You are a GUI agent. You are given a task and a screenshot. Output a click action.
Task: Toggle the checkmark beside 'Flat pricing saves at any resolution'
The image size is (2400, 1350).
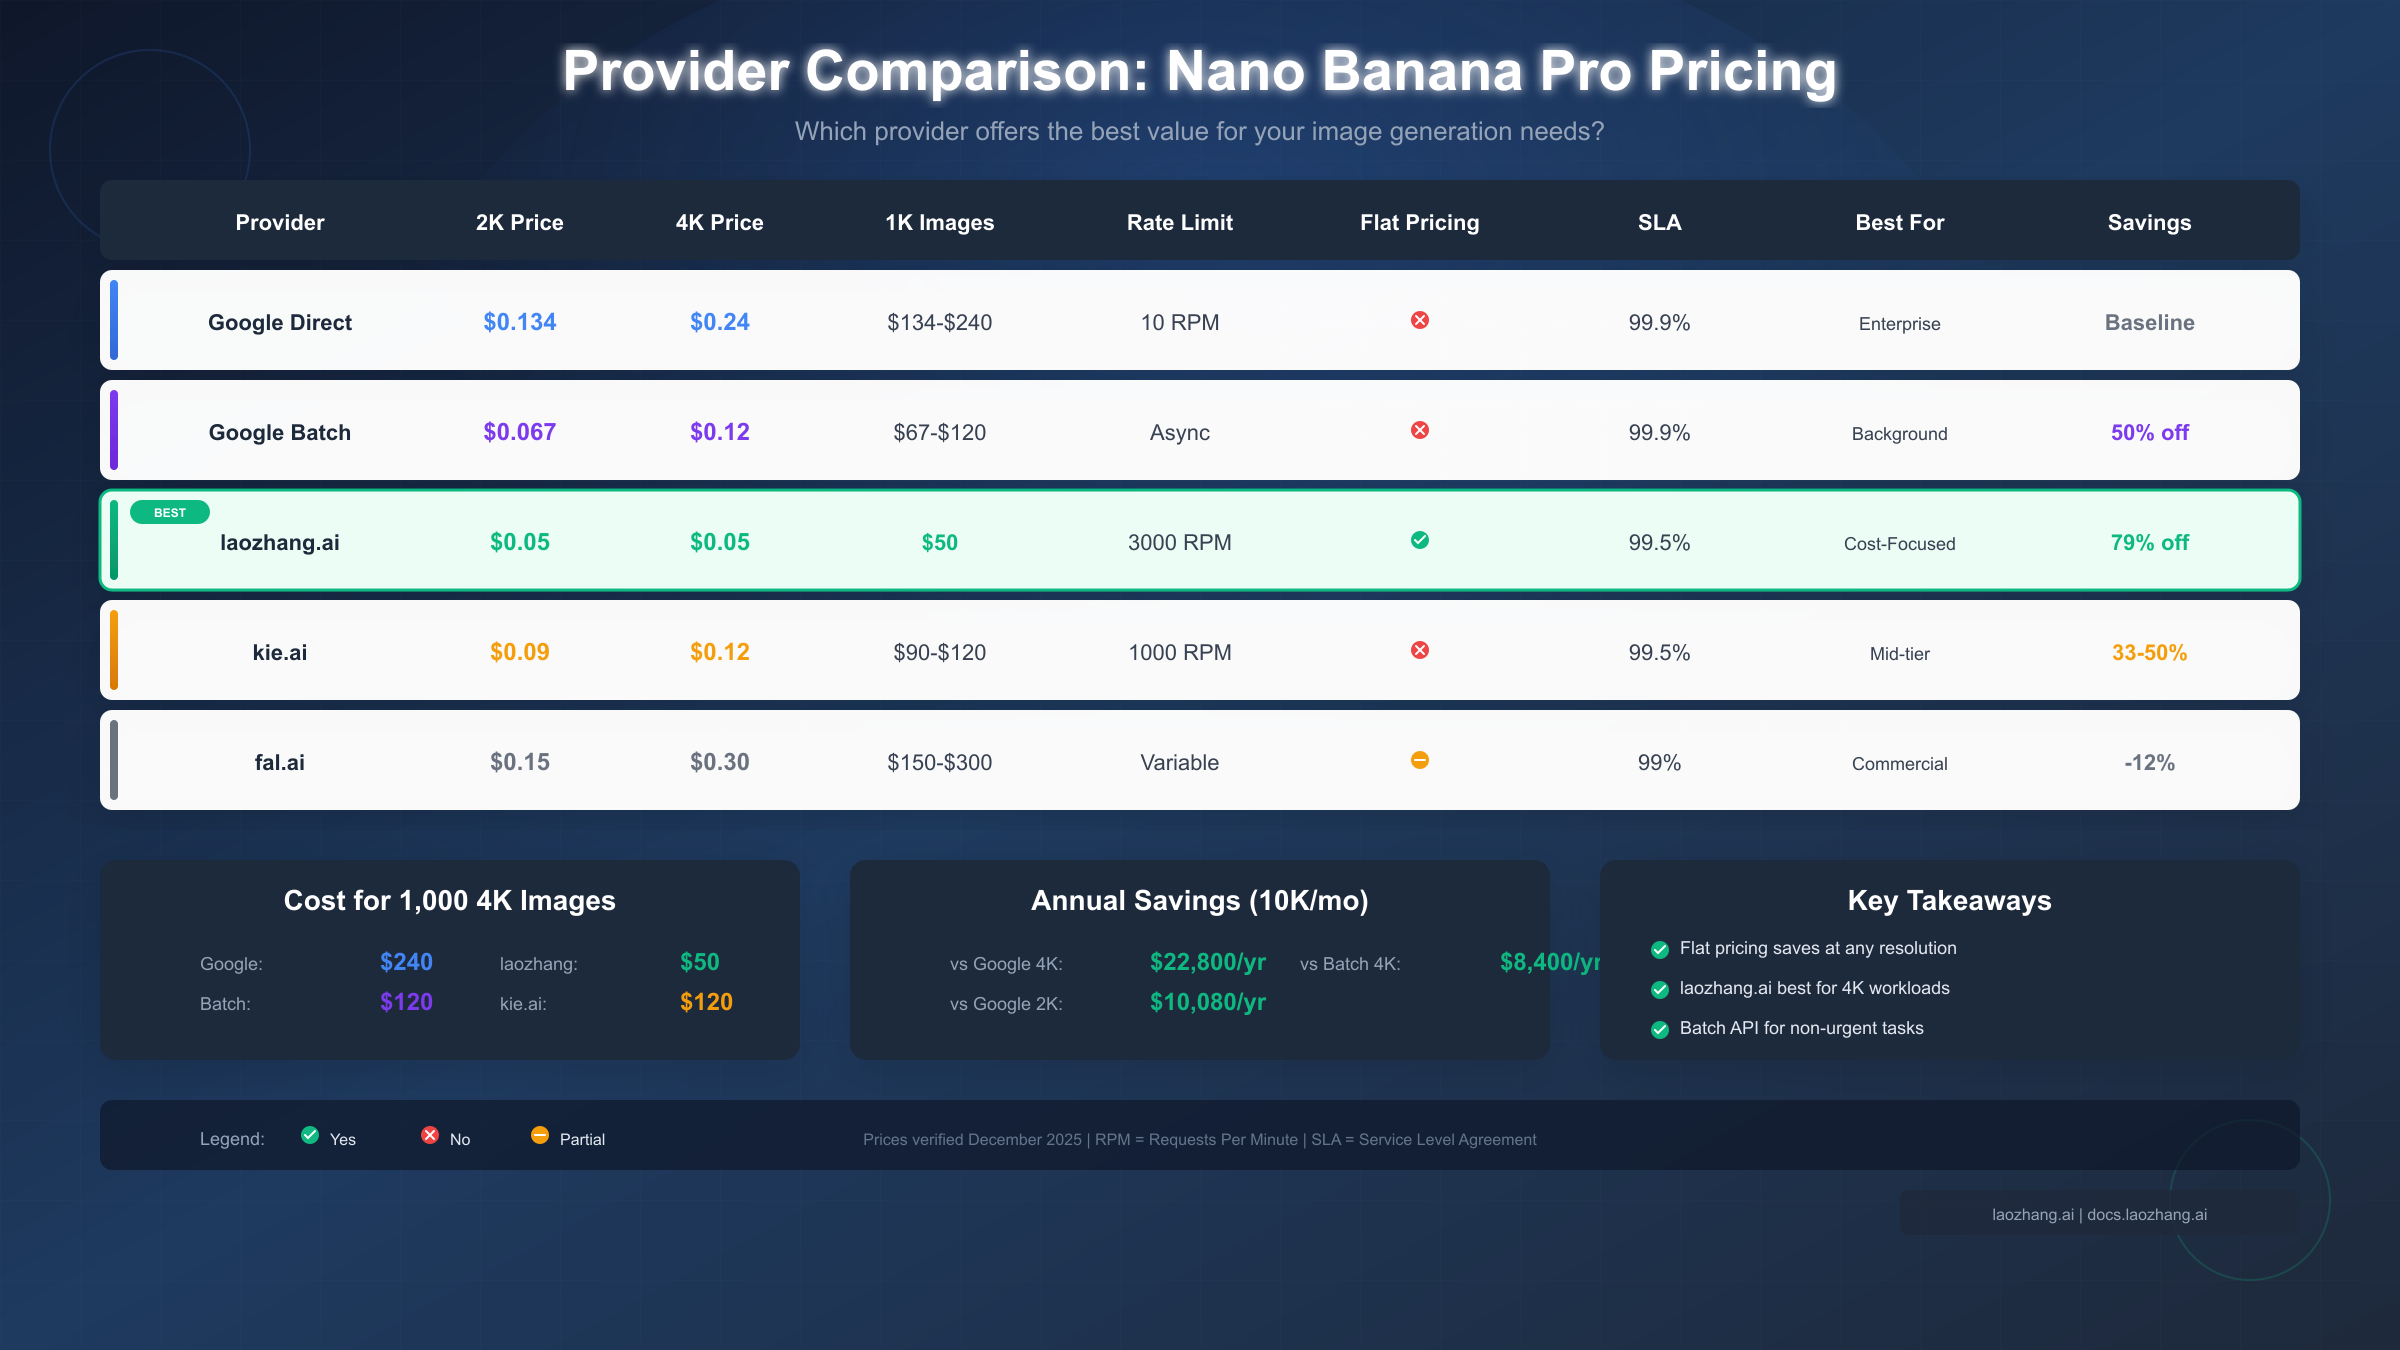tap(1660, 948)
